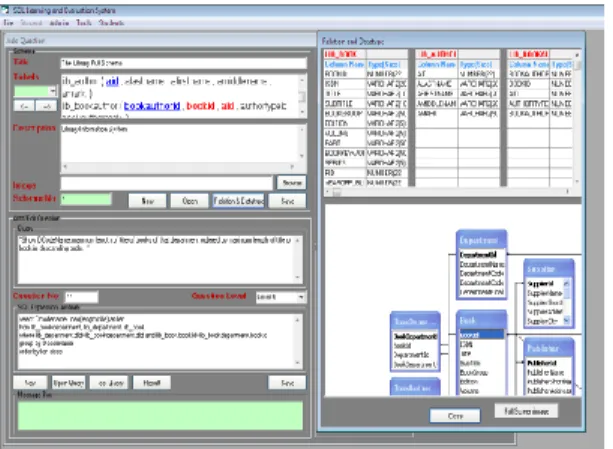
Task: Click Open in the Schema section
Action: (x=190, y=201)
